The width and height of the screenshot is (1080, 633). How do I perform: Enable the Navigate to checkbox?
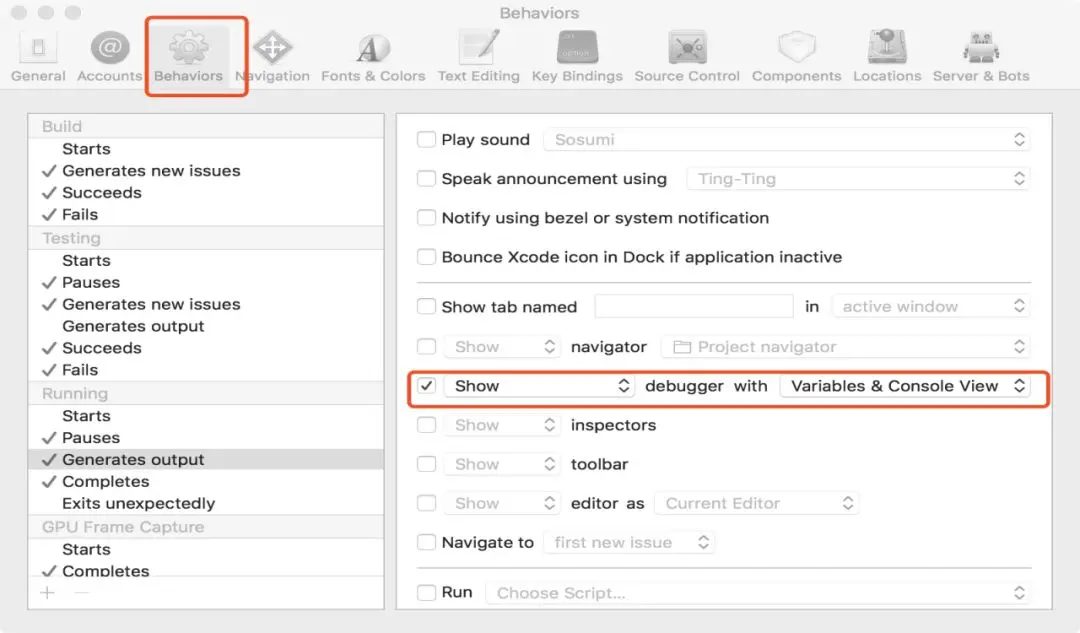click(426, 543)
